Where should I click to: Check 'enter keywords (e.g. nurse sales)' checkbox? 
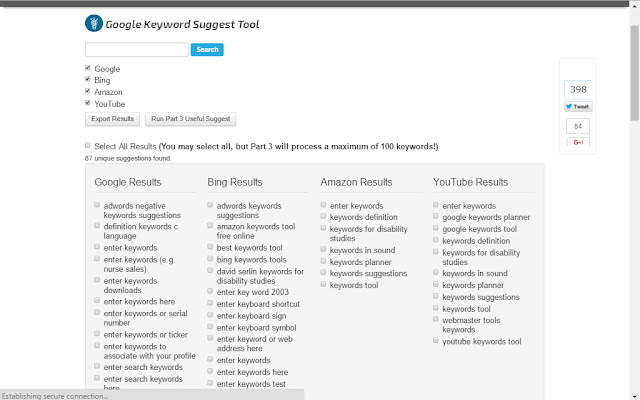(97, 258)
